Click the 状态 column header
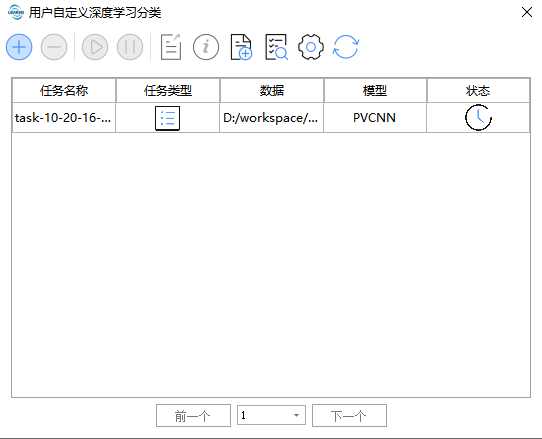The height and width of the screenshot is (439, 542). point(478,91)
